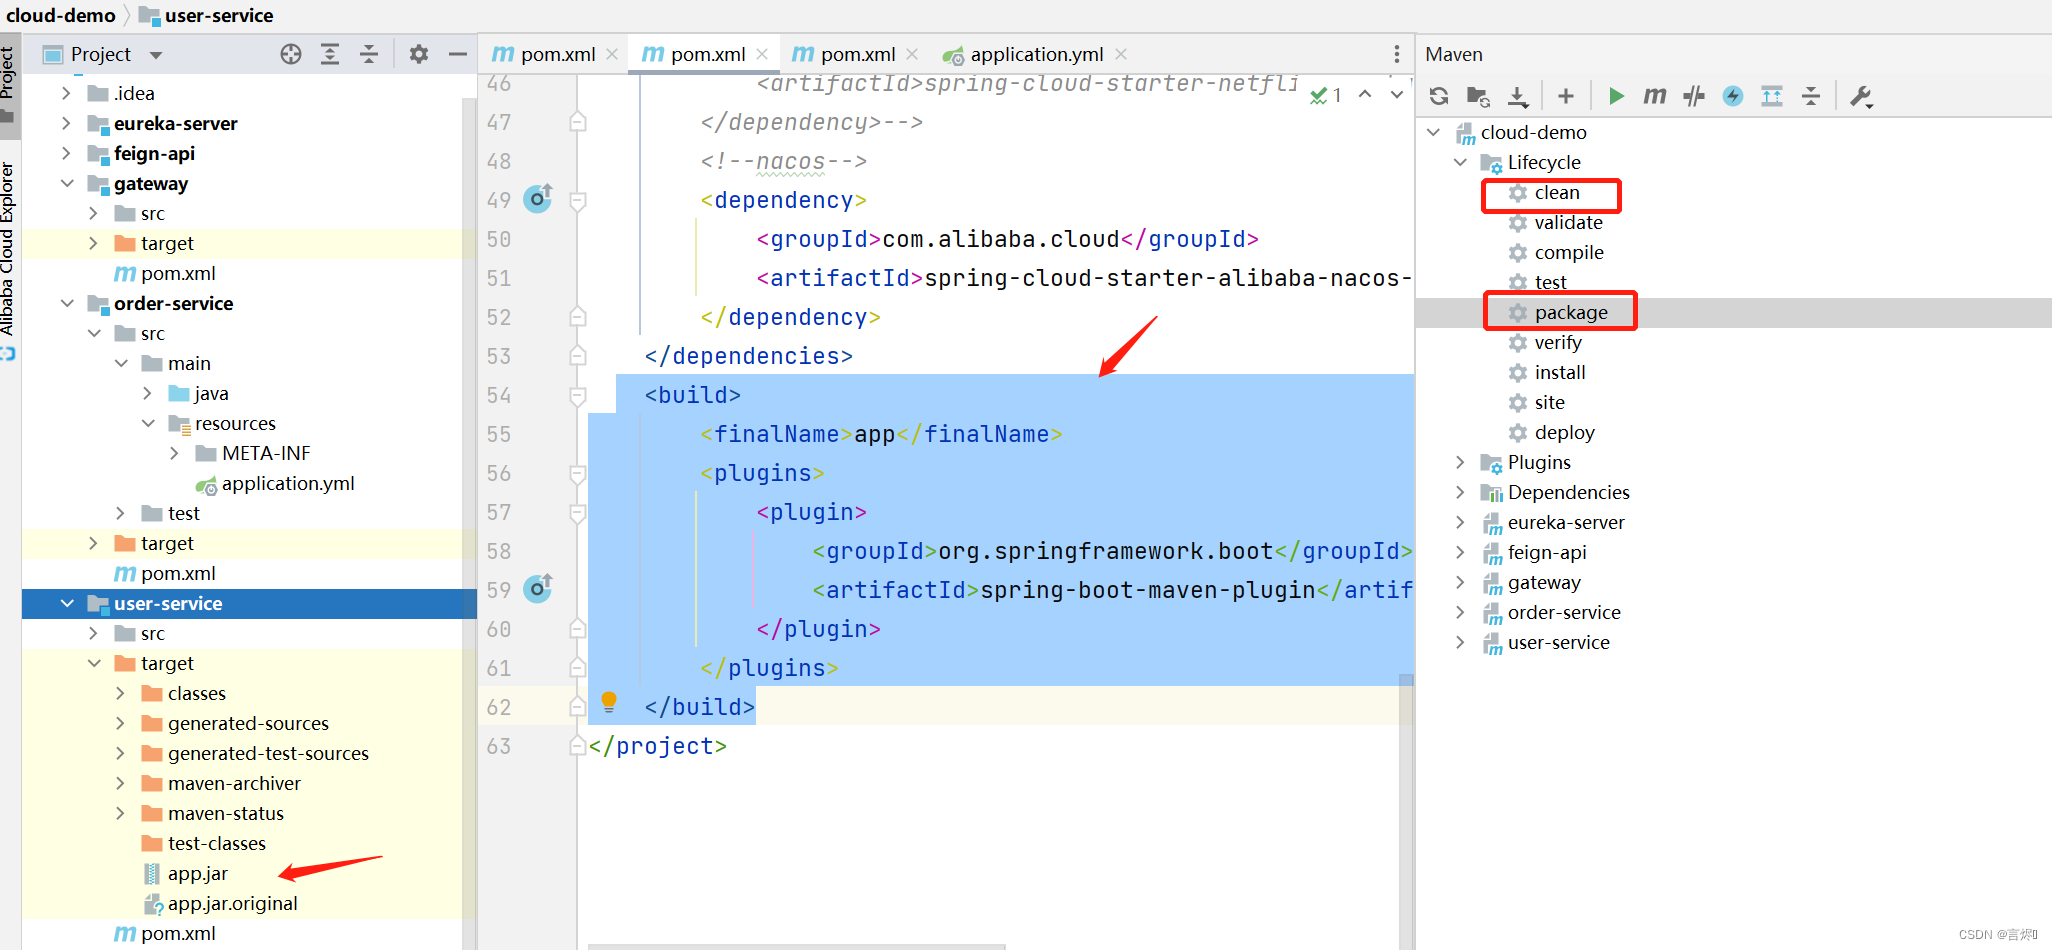Go to previous highlighted error arrow
The height and width of the screenshot is (950, 2052).
[x=1365, y=94]
